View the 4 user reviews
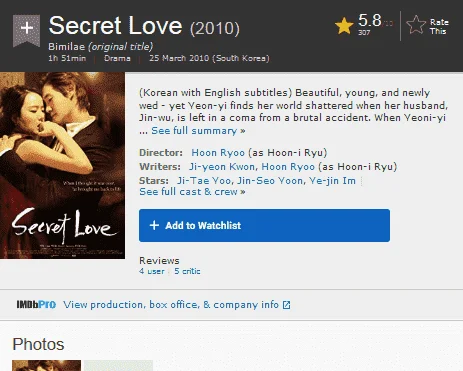The height and width of the screenshot is (371, 463). pyautogui.click(x=152, y=271)
